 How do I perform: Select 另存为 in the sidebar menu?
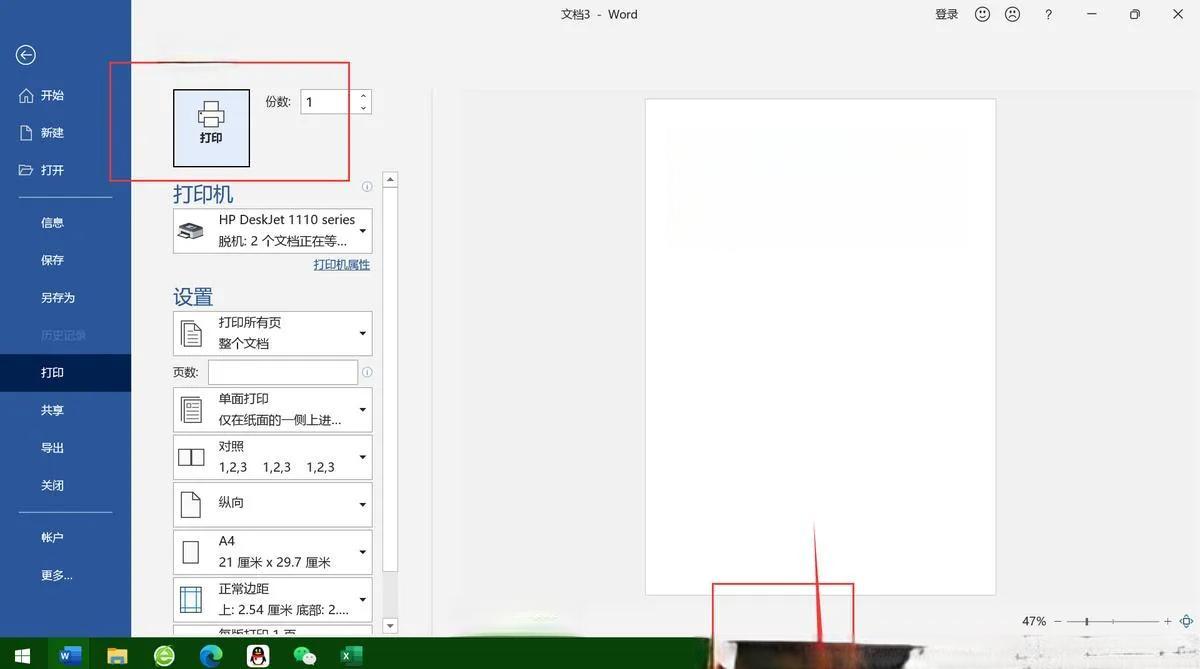pyautogui.click(x=58, y=298)
